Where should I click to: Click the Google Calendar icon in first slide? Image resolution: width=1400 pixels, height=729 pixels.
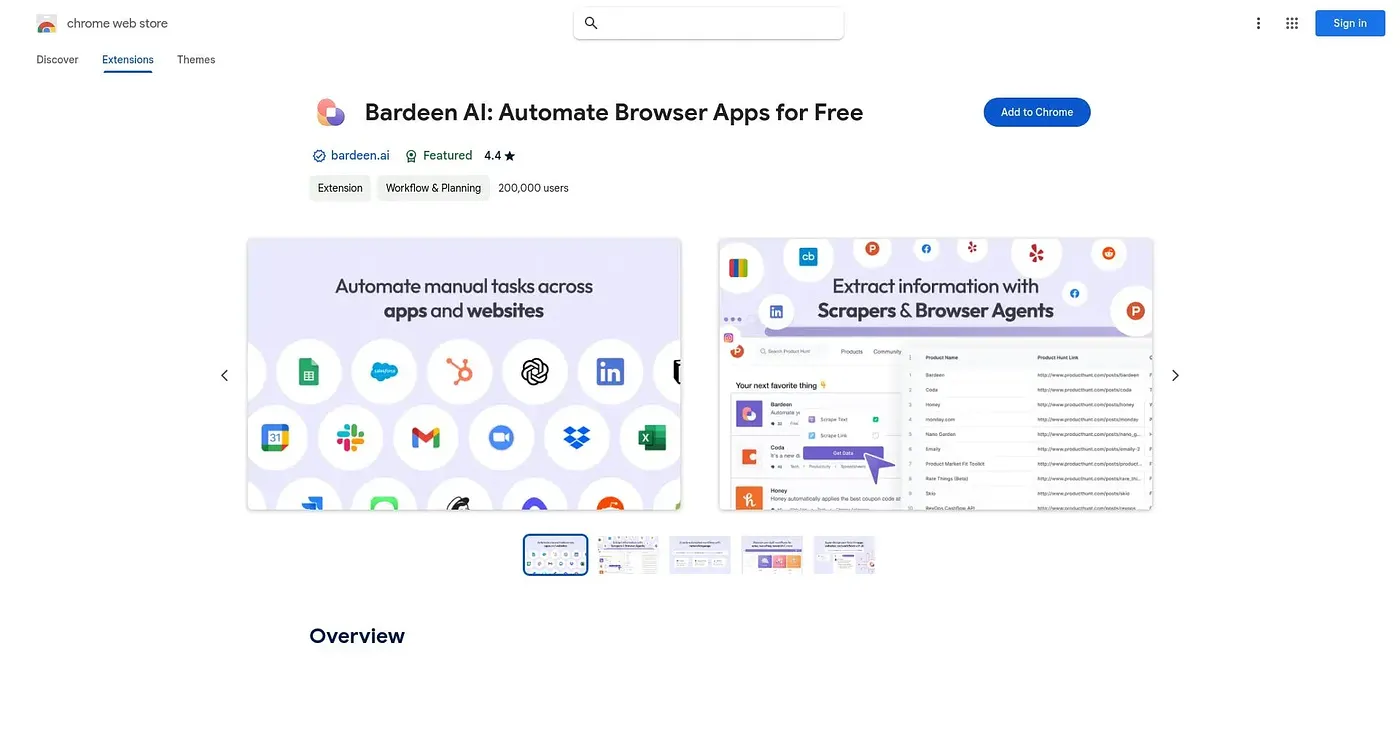point(275,437)
